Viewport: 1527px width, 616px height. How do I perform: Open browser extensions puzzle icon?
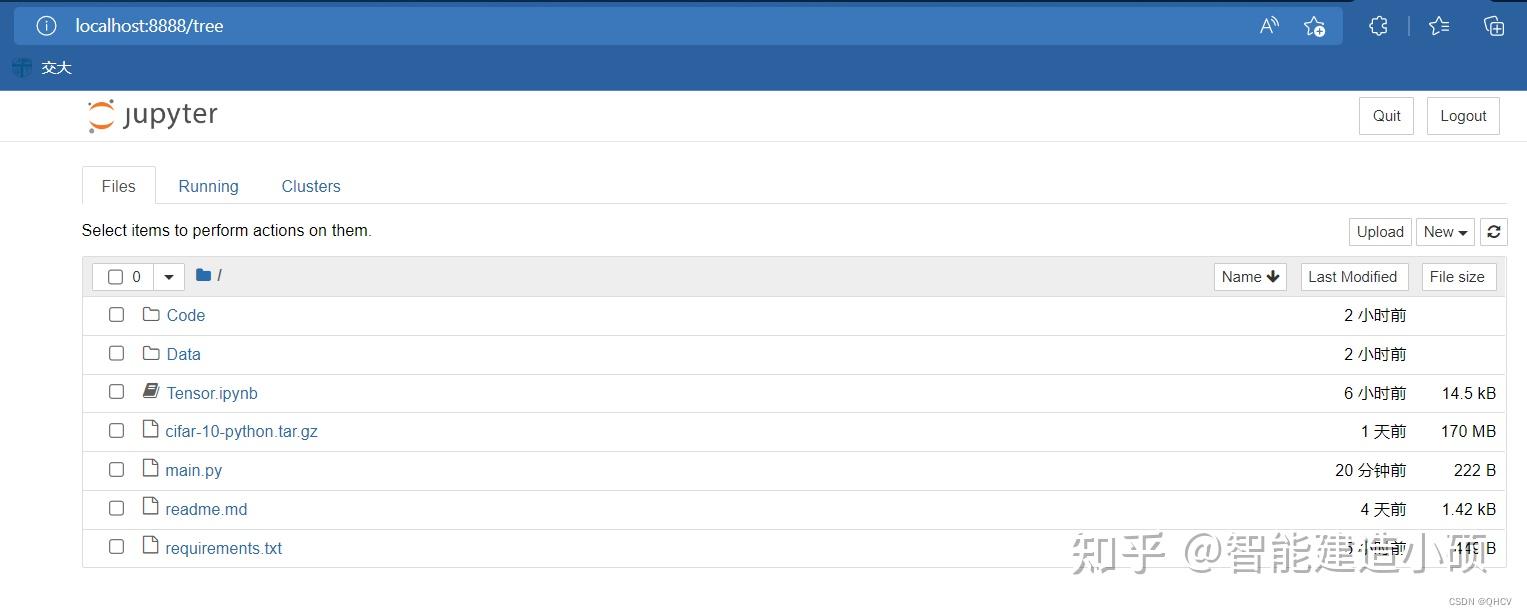[x=1378, y=26]
